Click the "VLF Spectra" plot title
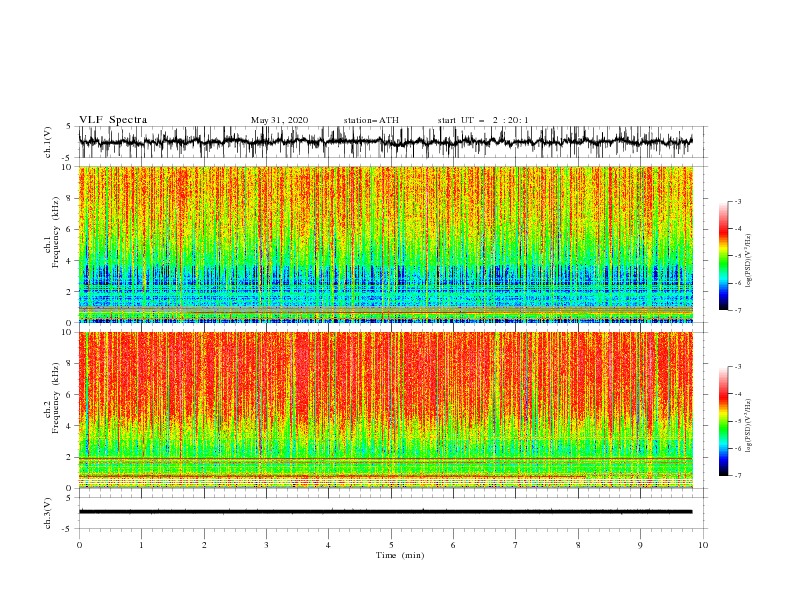This screenshot has width=792, height=612. coord(113,120)
